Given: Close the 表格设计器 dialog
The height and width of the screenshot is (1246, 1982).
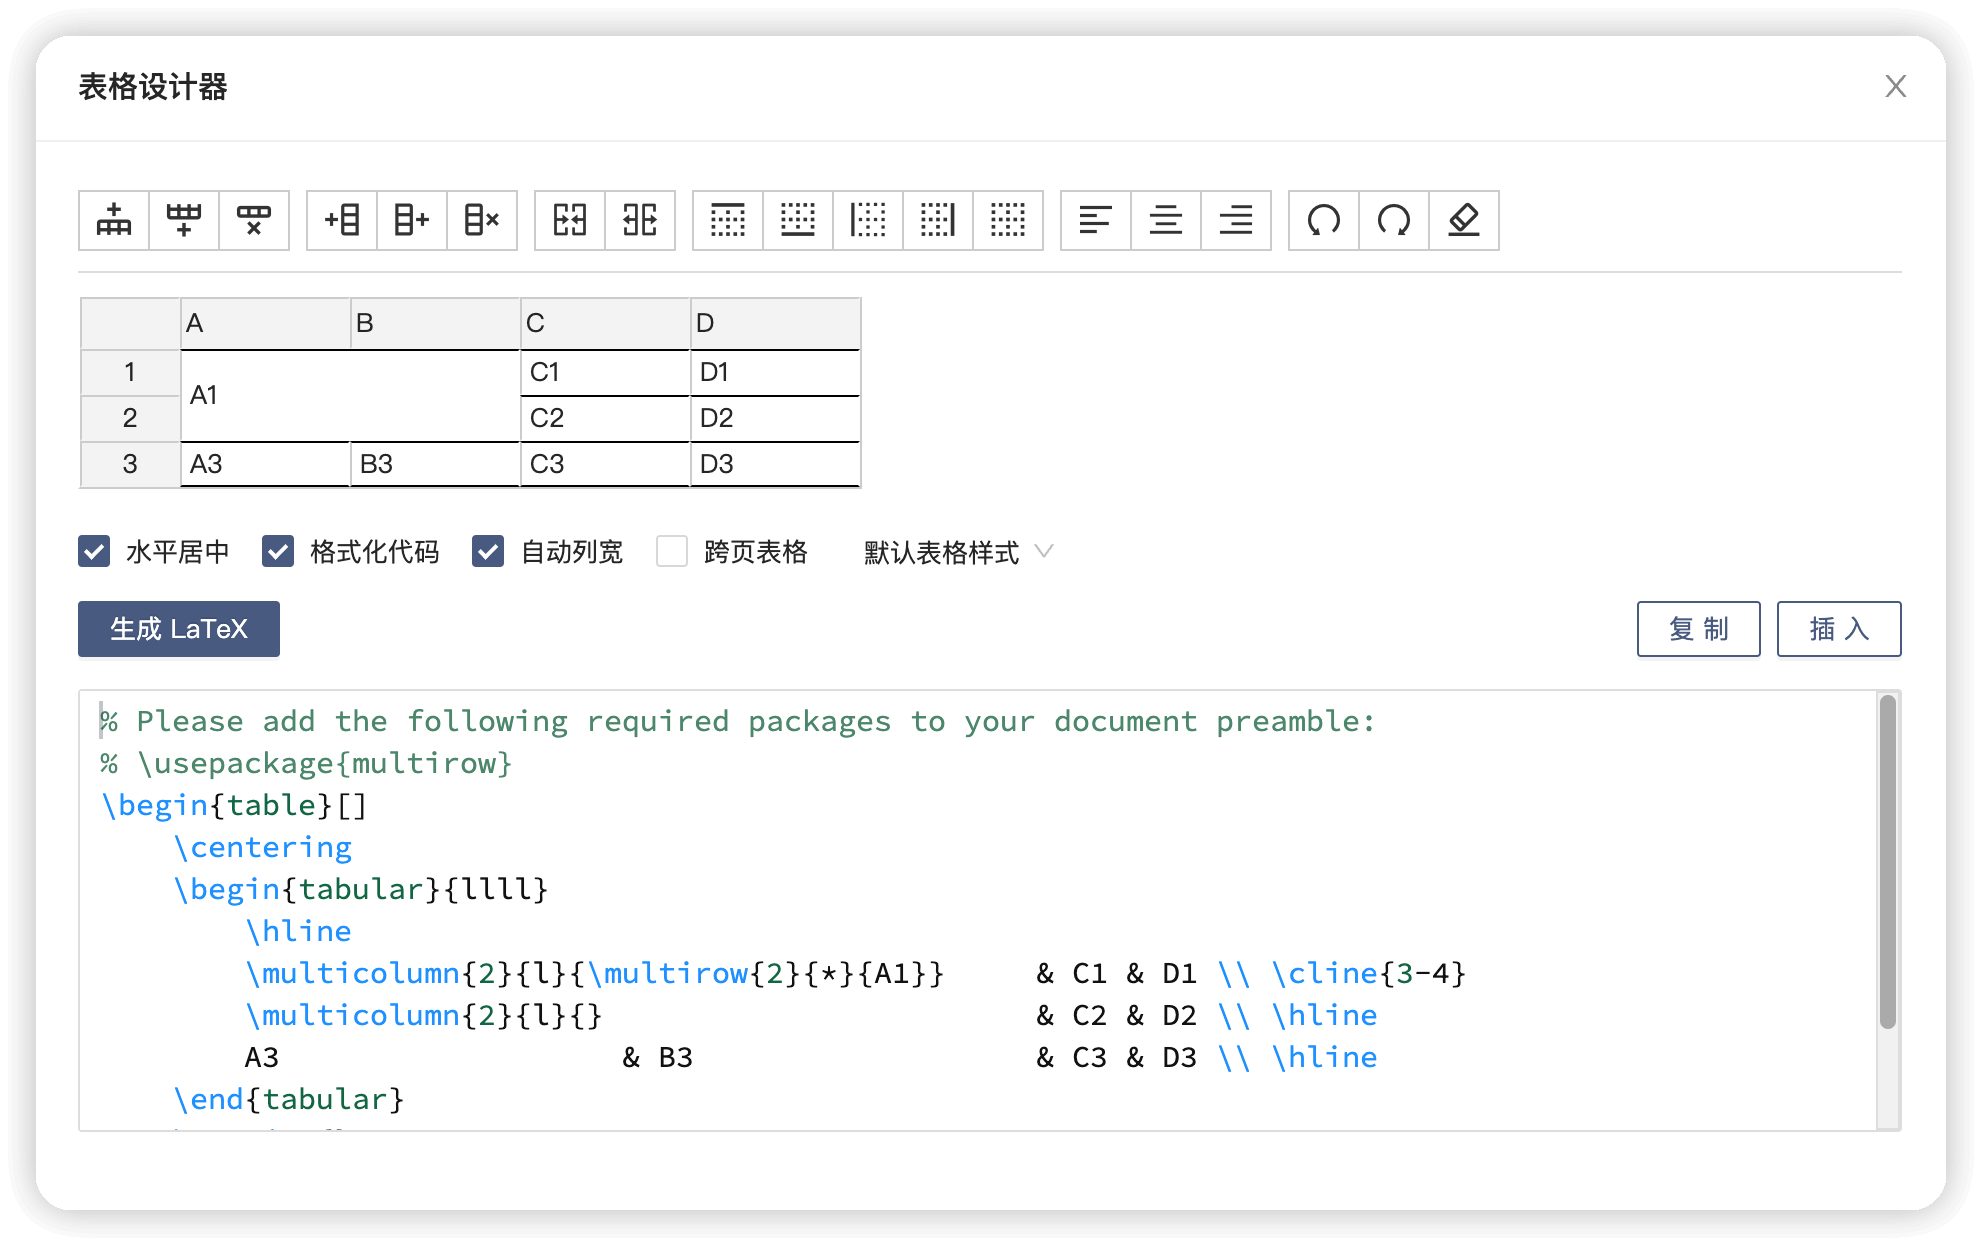Looking at the screenshot, I should (x=1896, y=86).
